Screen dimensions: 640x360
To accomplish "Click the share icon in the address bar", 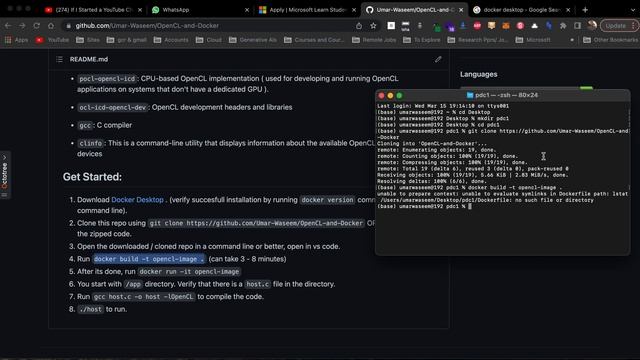I will click(359, 26).
